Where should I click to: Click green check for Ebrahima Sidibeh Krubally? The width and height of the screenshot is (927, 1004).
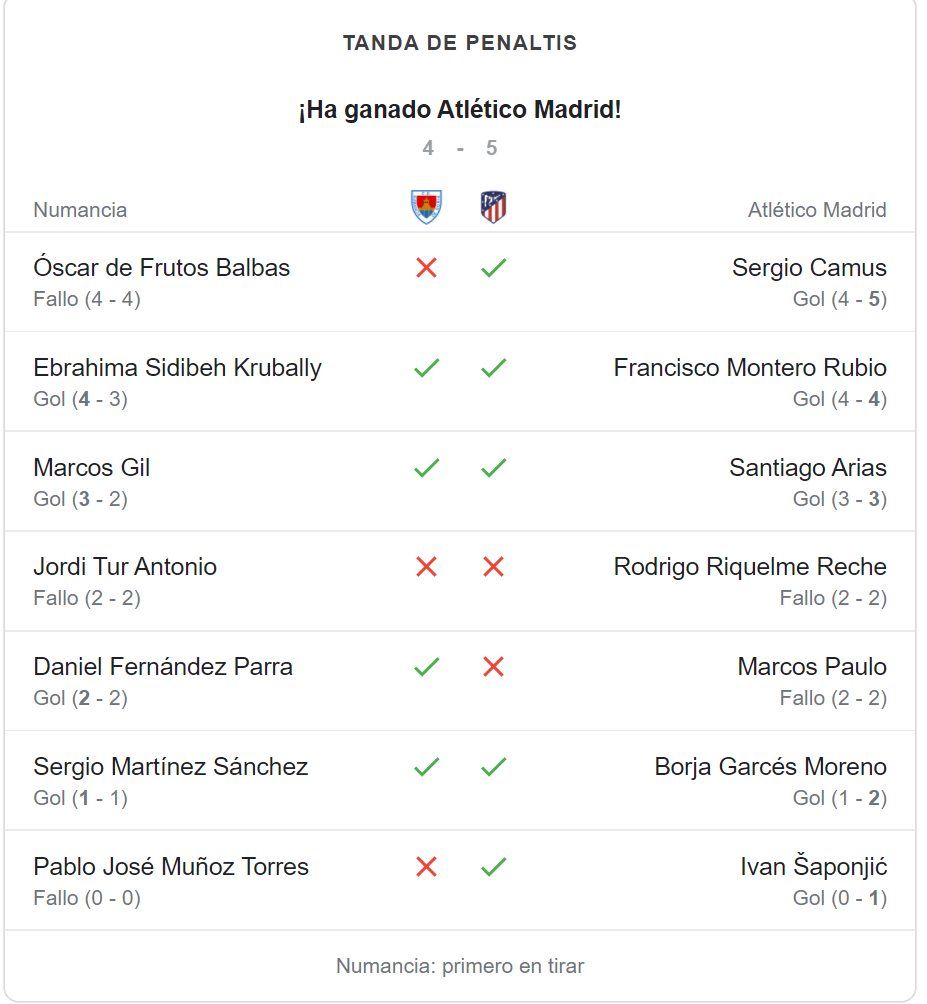pyautogui.click(x=426, y=368)
